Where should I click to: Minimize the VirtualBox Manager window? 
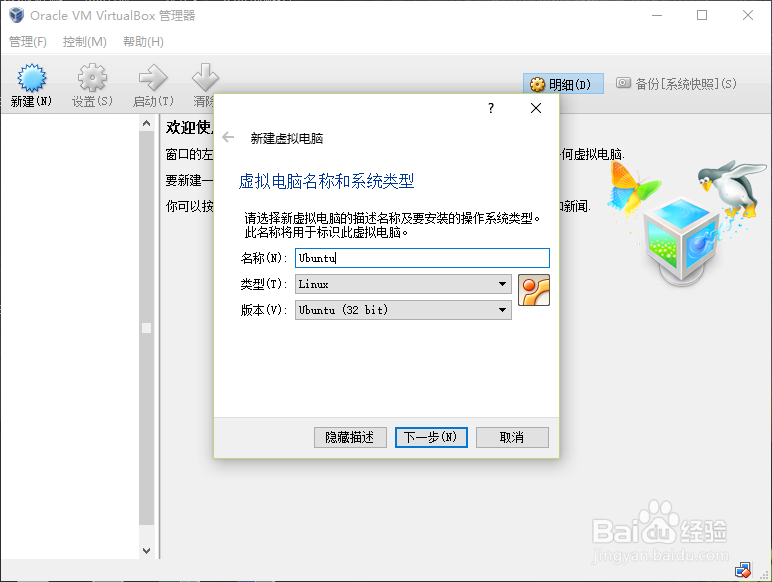[x=657, y=15]
